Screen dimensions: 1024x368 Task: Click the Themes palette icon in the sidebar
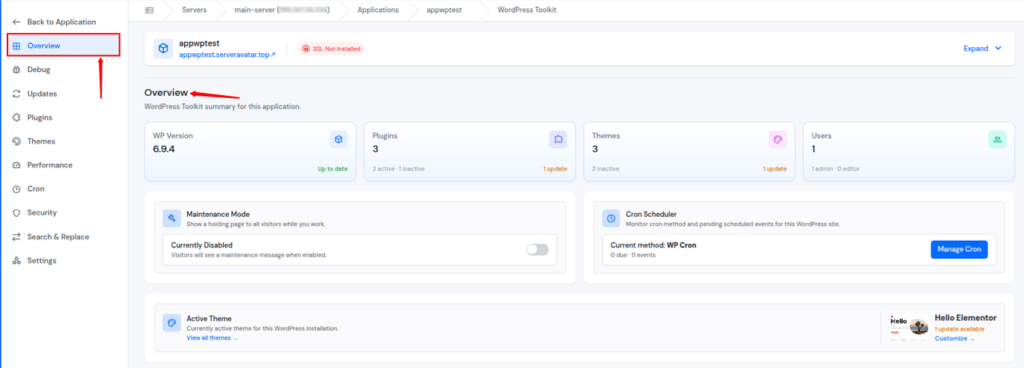(x=16, y=141)
